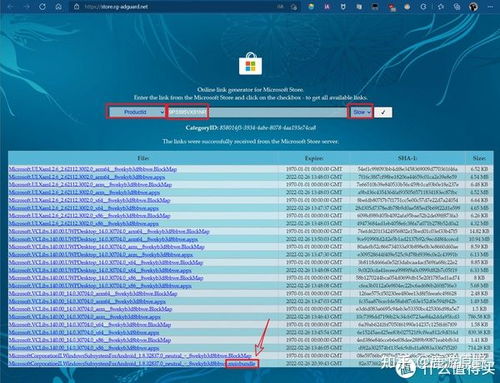Open the browser three-dot settings menu

pyautogui.click(x=490, y=7)
